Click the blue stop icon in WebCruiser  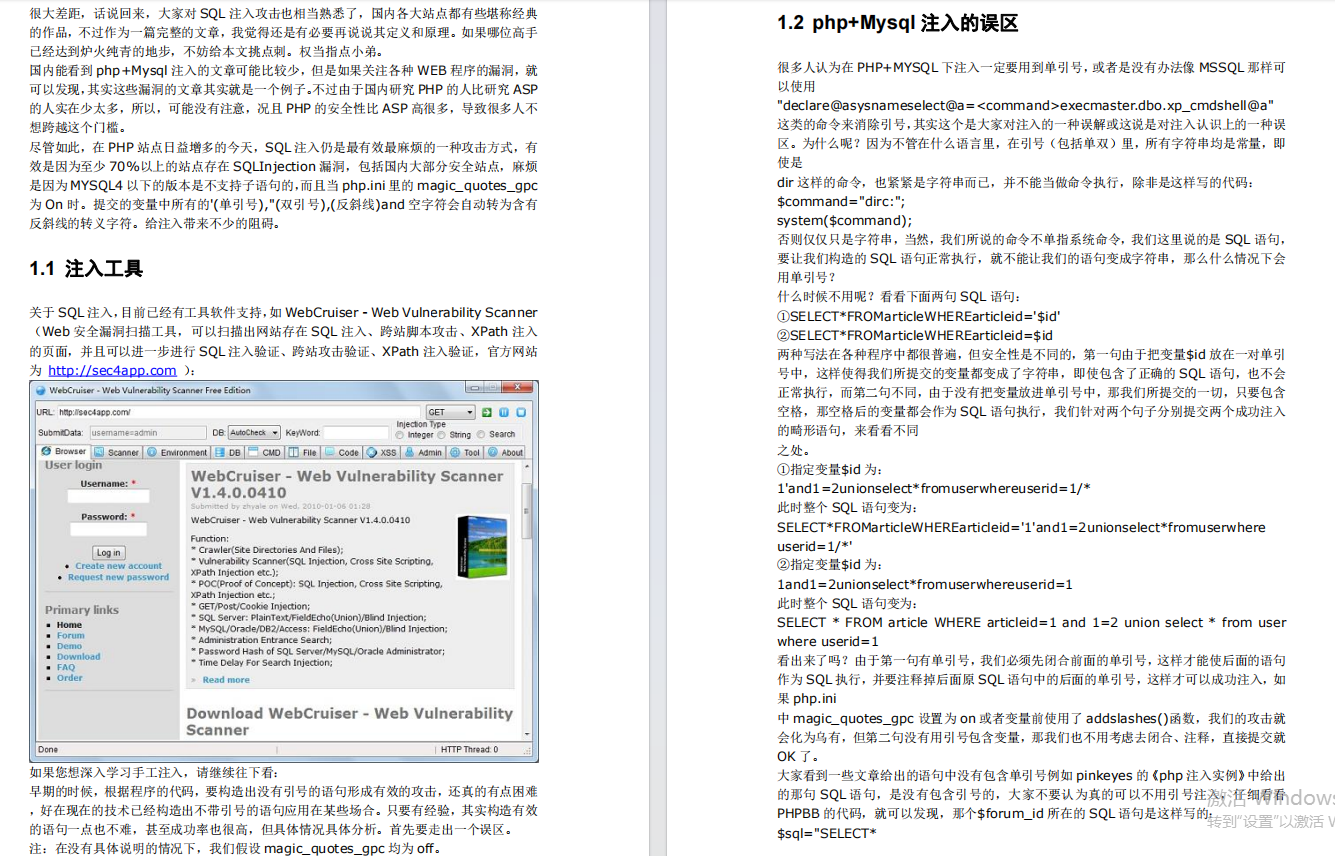[x=520, y=412]
